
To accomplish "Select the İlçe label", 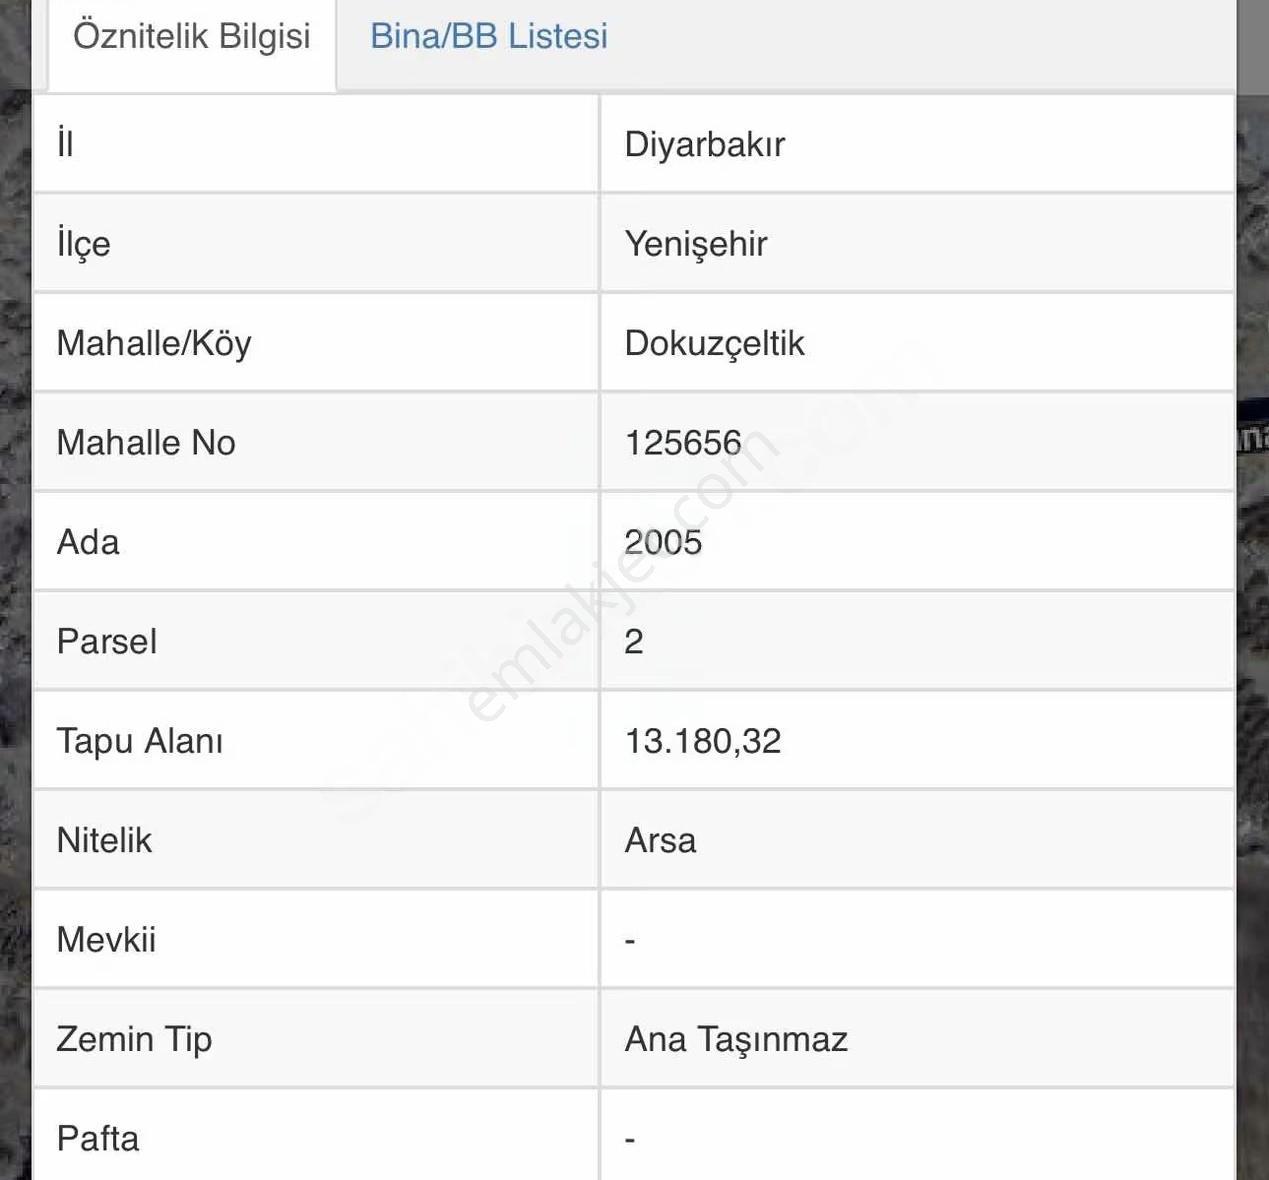I will (x=84, y=243).
